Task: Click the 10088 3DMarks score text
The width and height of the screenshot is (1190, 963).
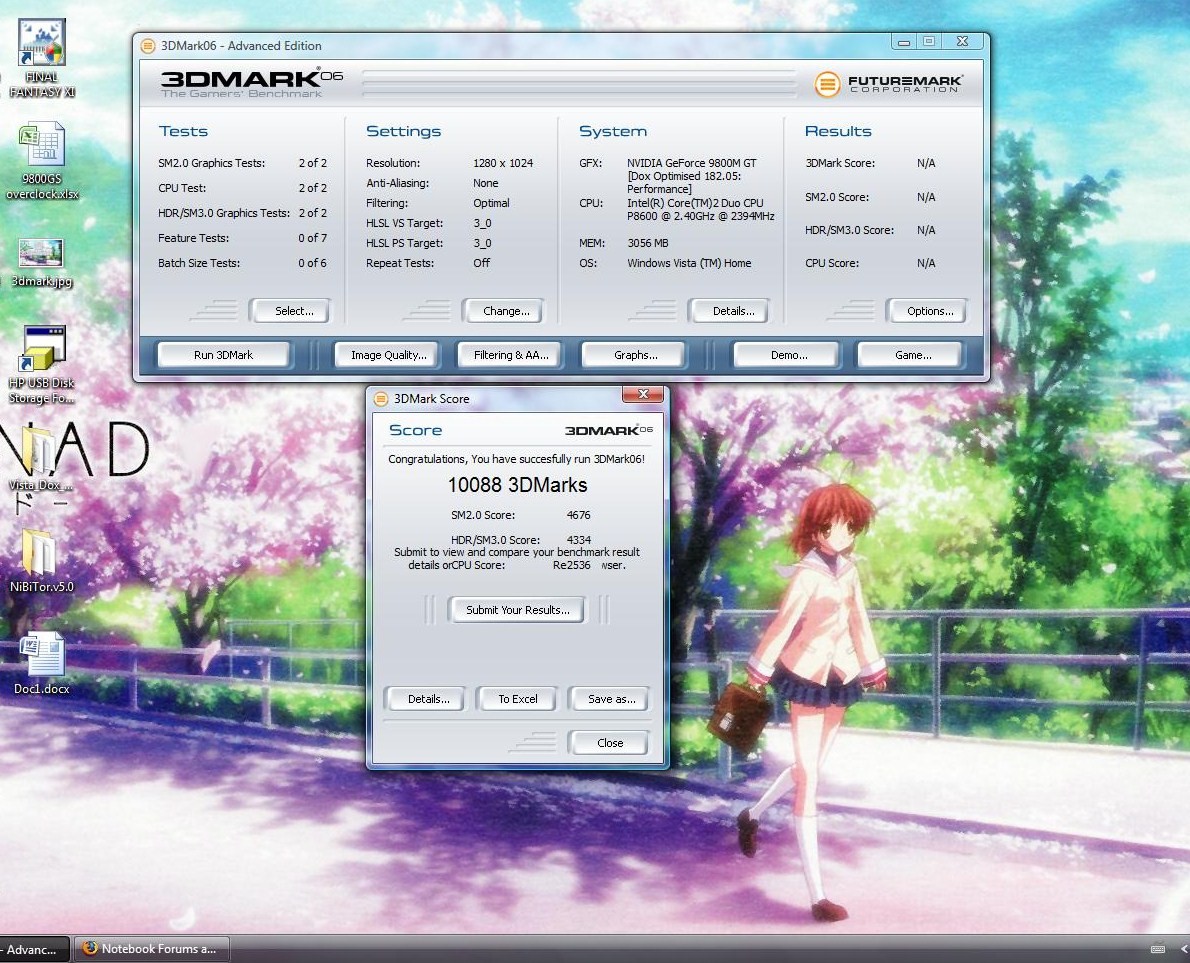Action: click(517, 485)
